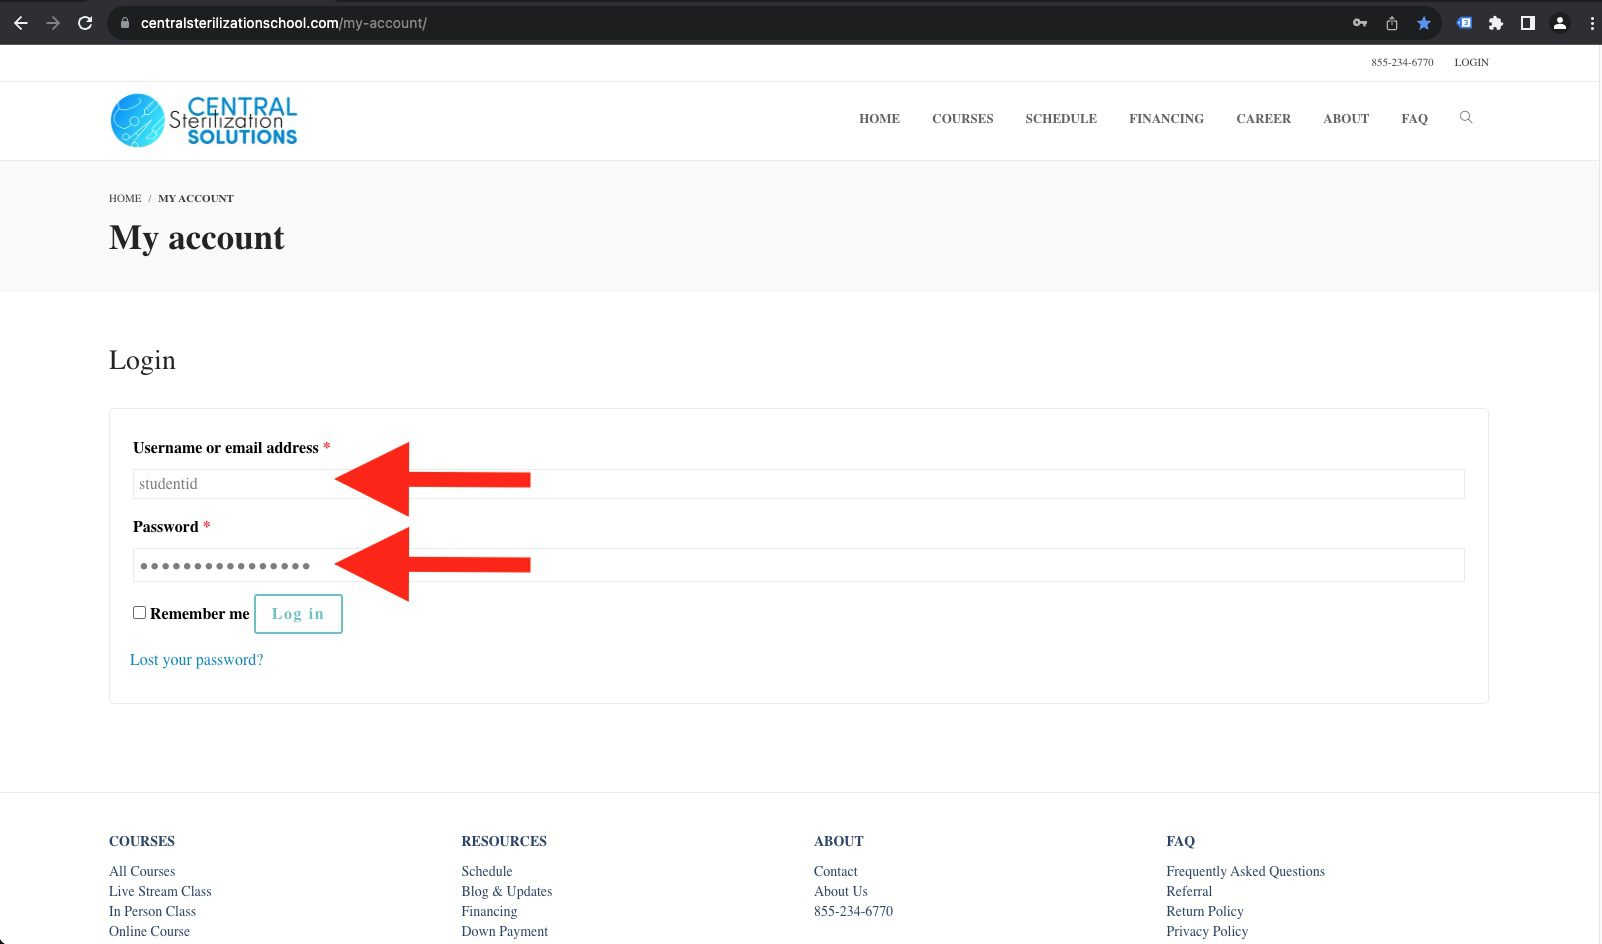Click the Log in button
This screenshot has height=944, width=1602.
[298, 614]
